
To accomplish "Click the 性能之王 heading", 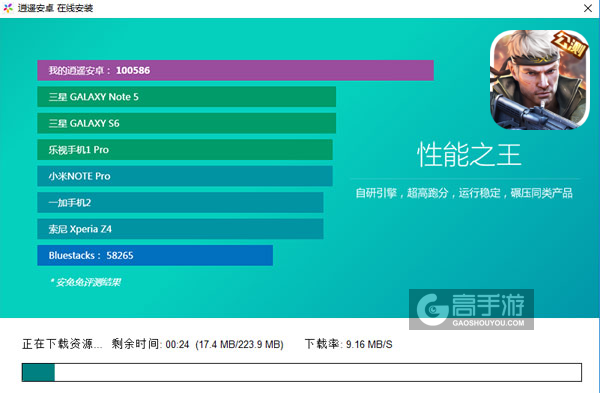I will 469,155.
